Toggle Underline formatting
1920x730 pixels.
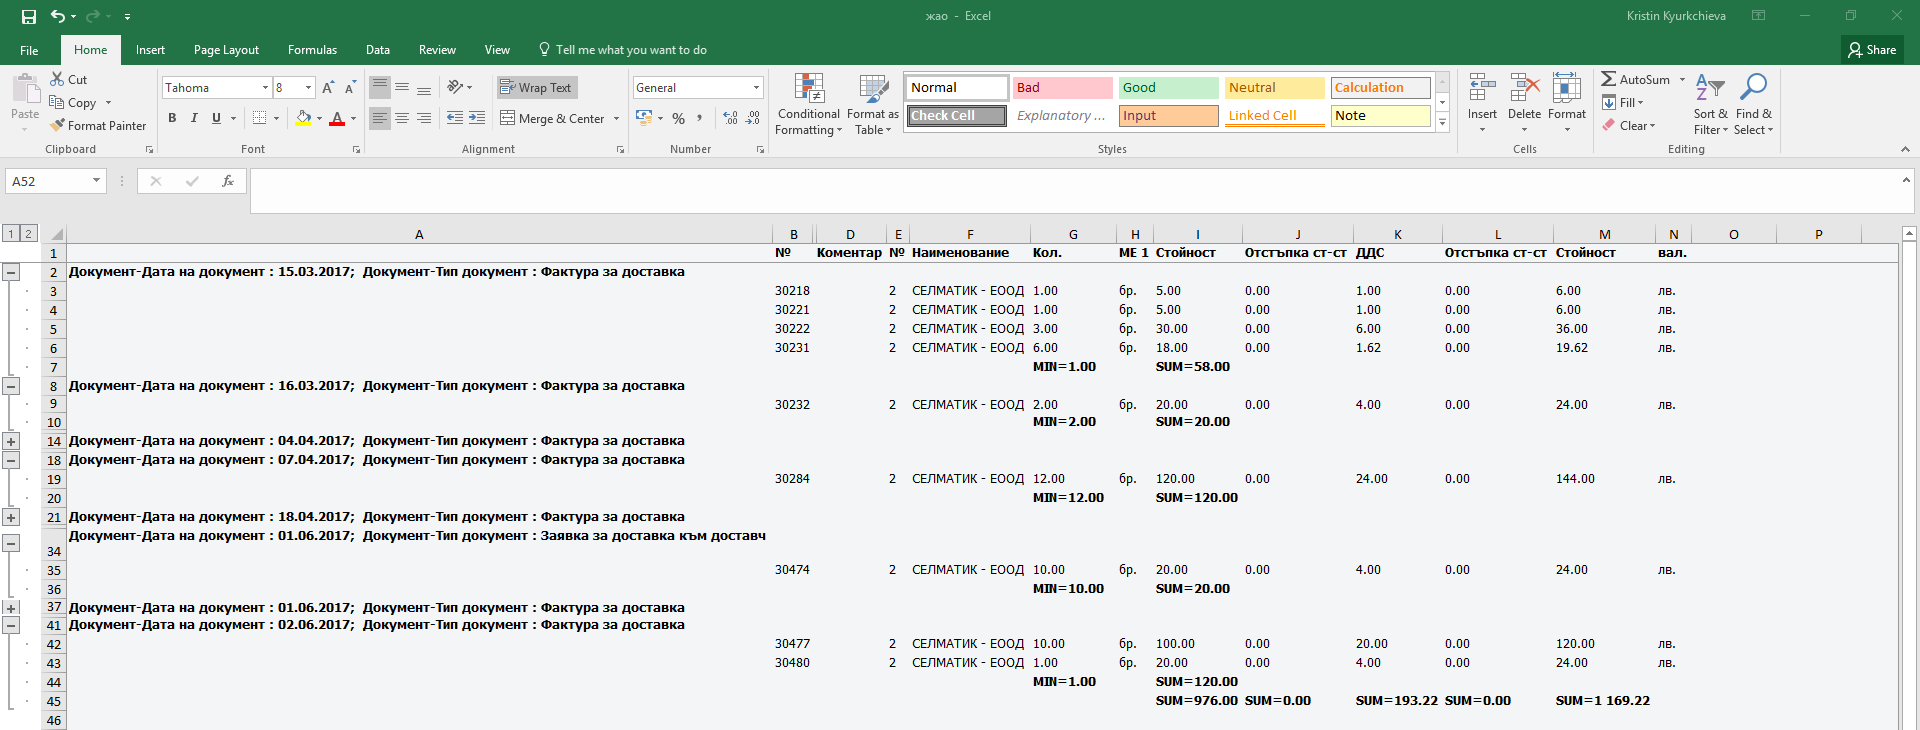click(216, 118)
